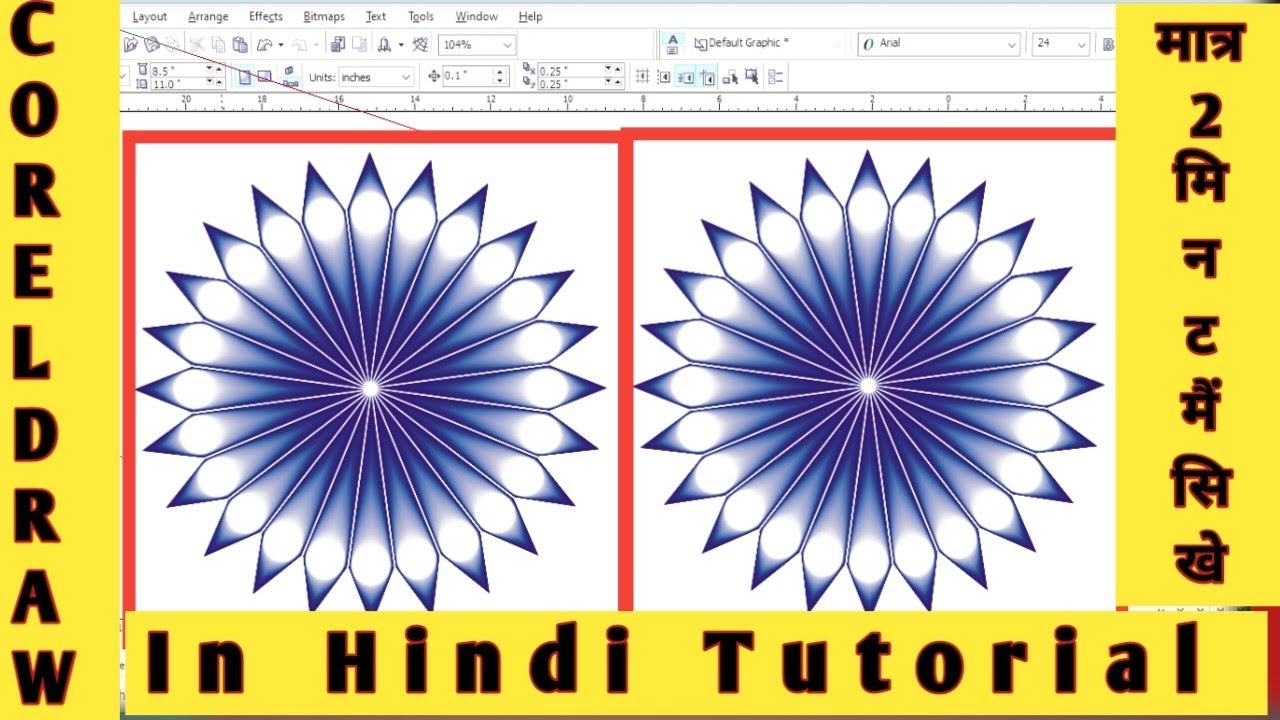Open the Help menu

[x=531, y=17]
